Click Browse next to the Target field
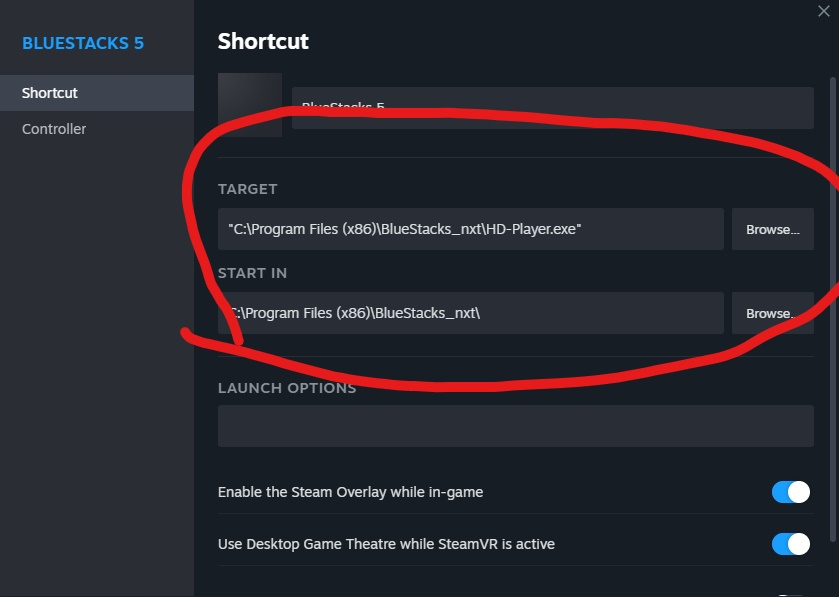839x597 pixels. [772, 229]
